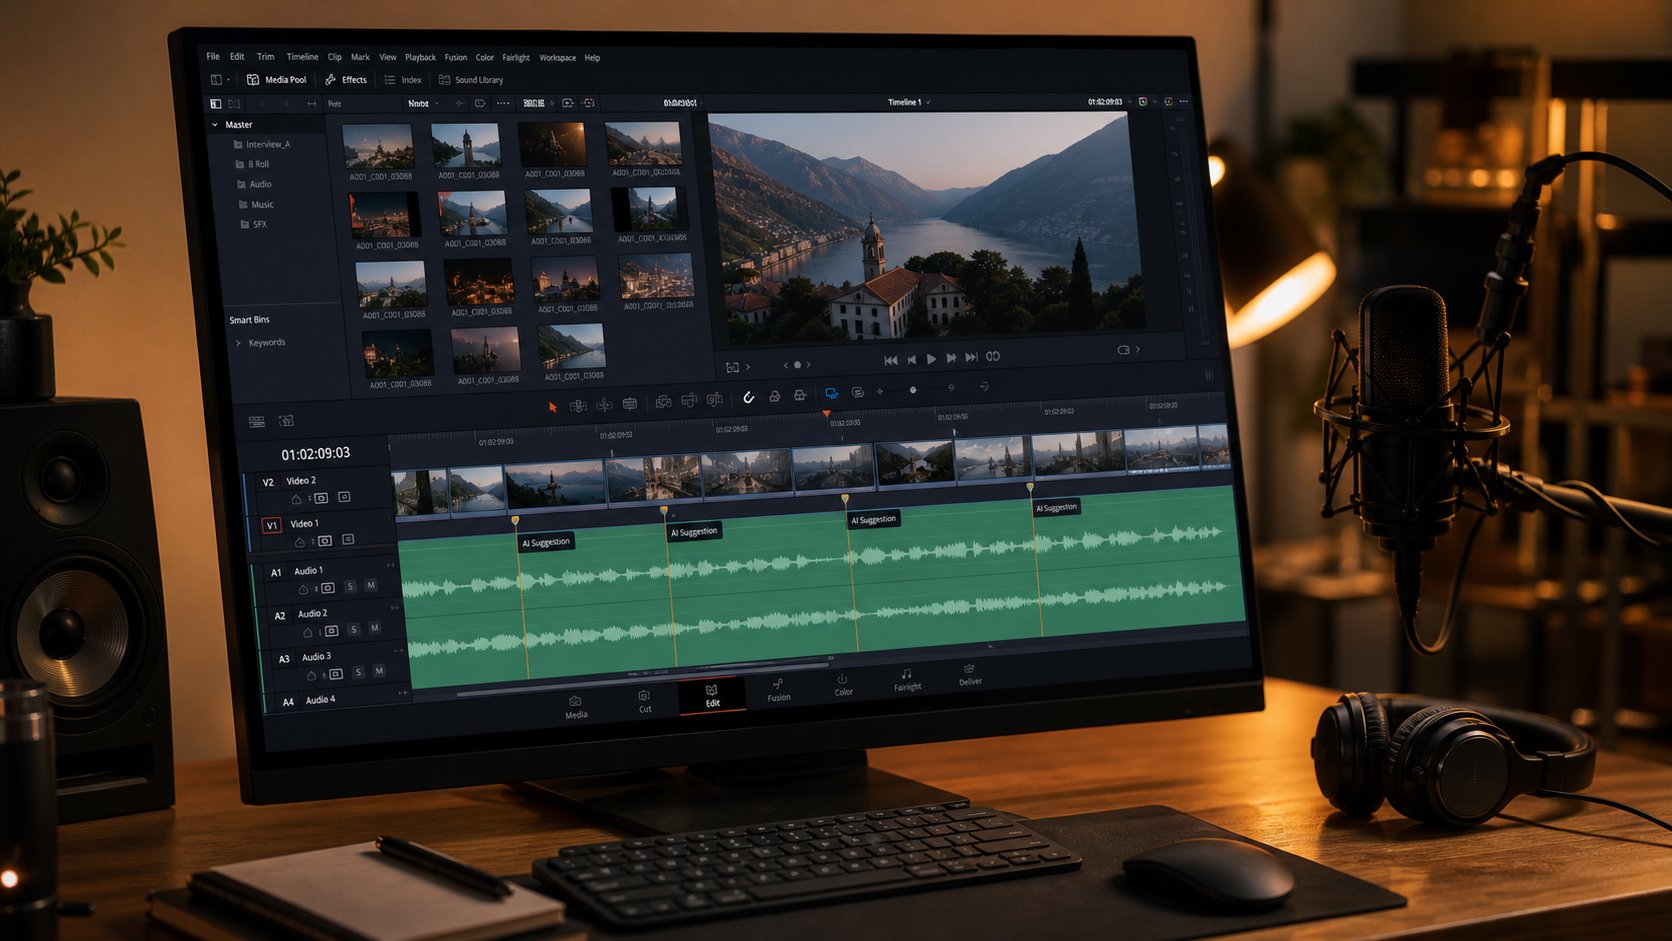Toggle snapping magnet icon
The height and width of the screenshot is (941, 1672).
point(748,398)
